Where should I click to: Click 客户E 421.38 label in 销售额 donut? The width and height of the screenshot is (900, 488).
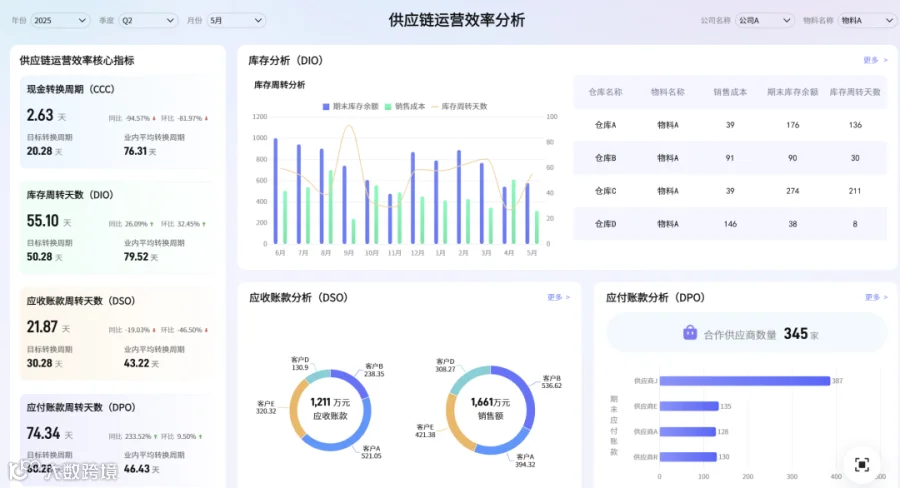point(425,431)
